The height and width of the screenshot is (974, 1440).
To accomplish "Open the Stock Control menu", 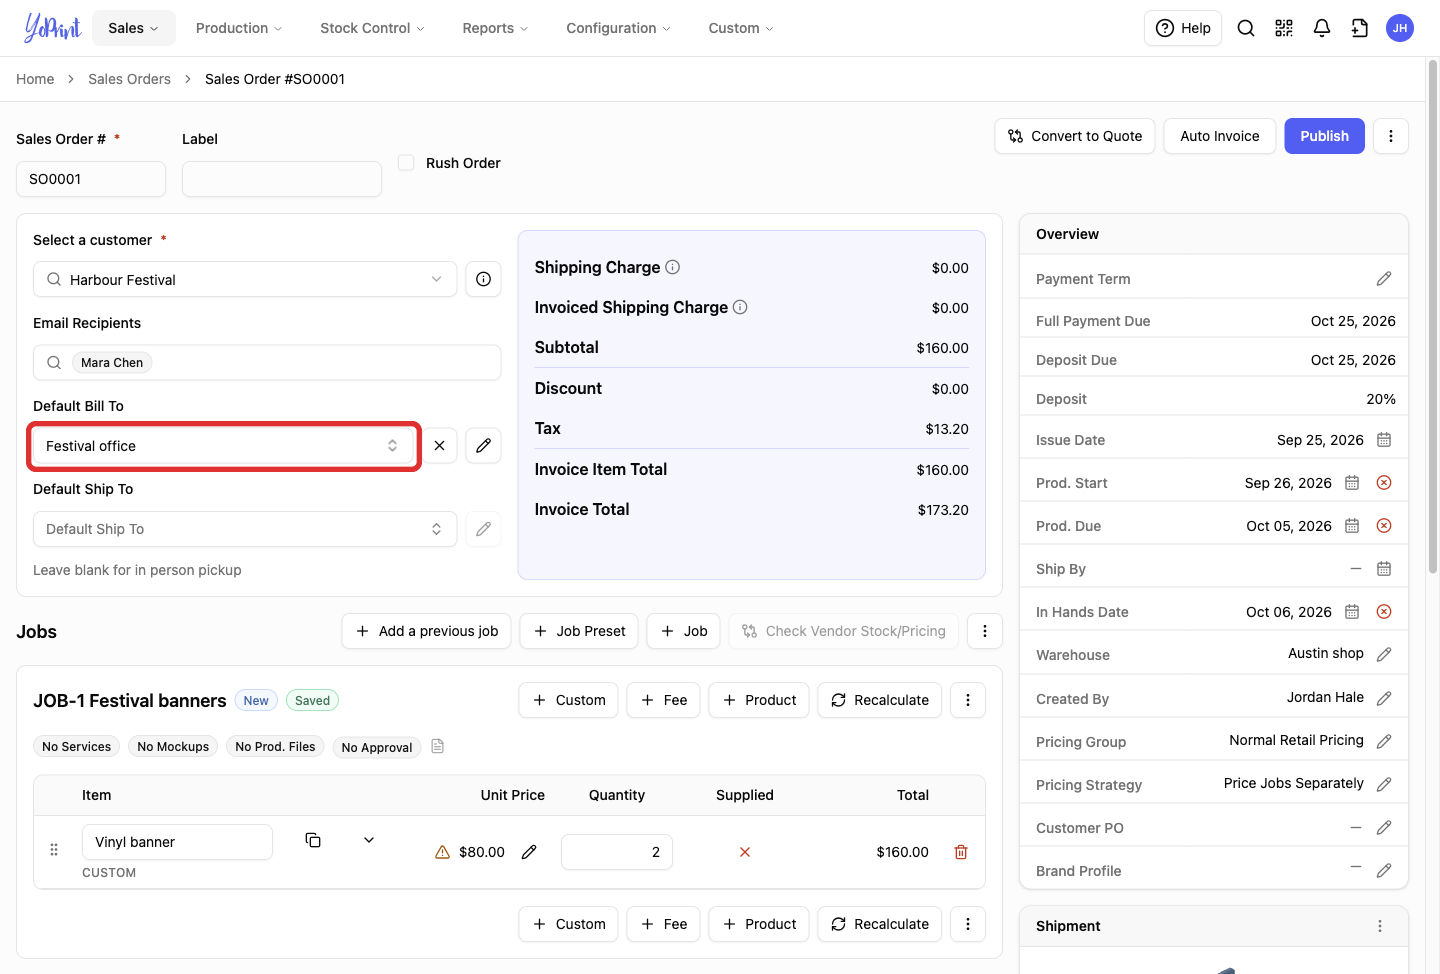I will [x=372, y=28].
